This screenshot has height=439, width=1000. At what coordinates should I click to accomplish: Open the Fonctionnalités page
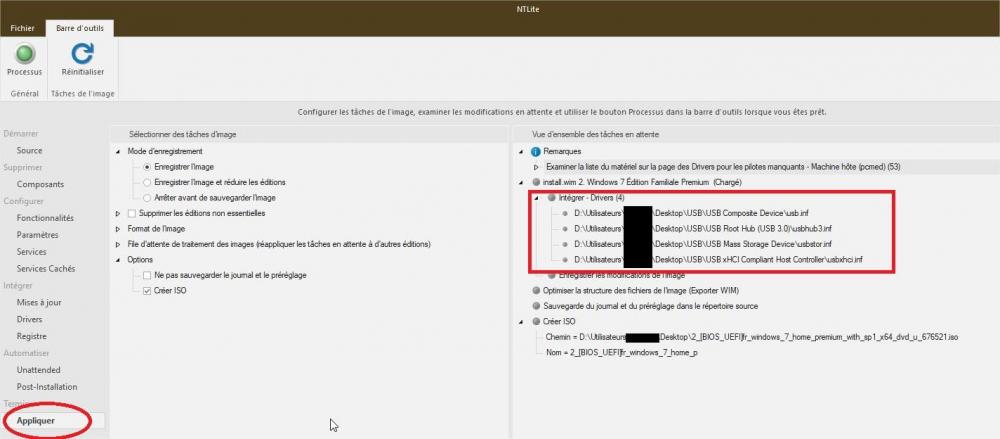pos(45,218)
